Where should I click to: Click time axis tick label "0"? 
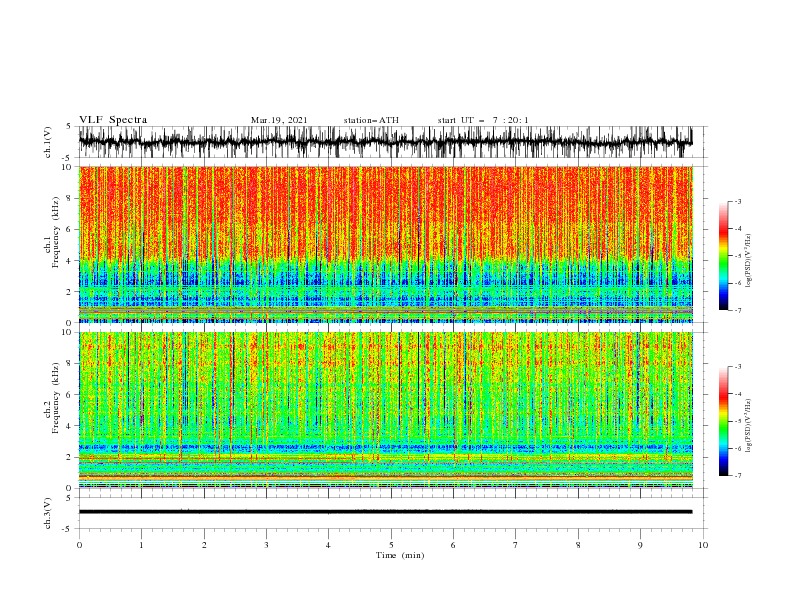click(x=79, y=545)
